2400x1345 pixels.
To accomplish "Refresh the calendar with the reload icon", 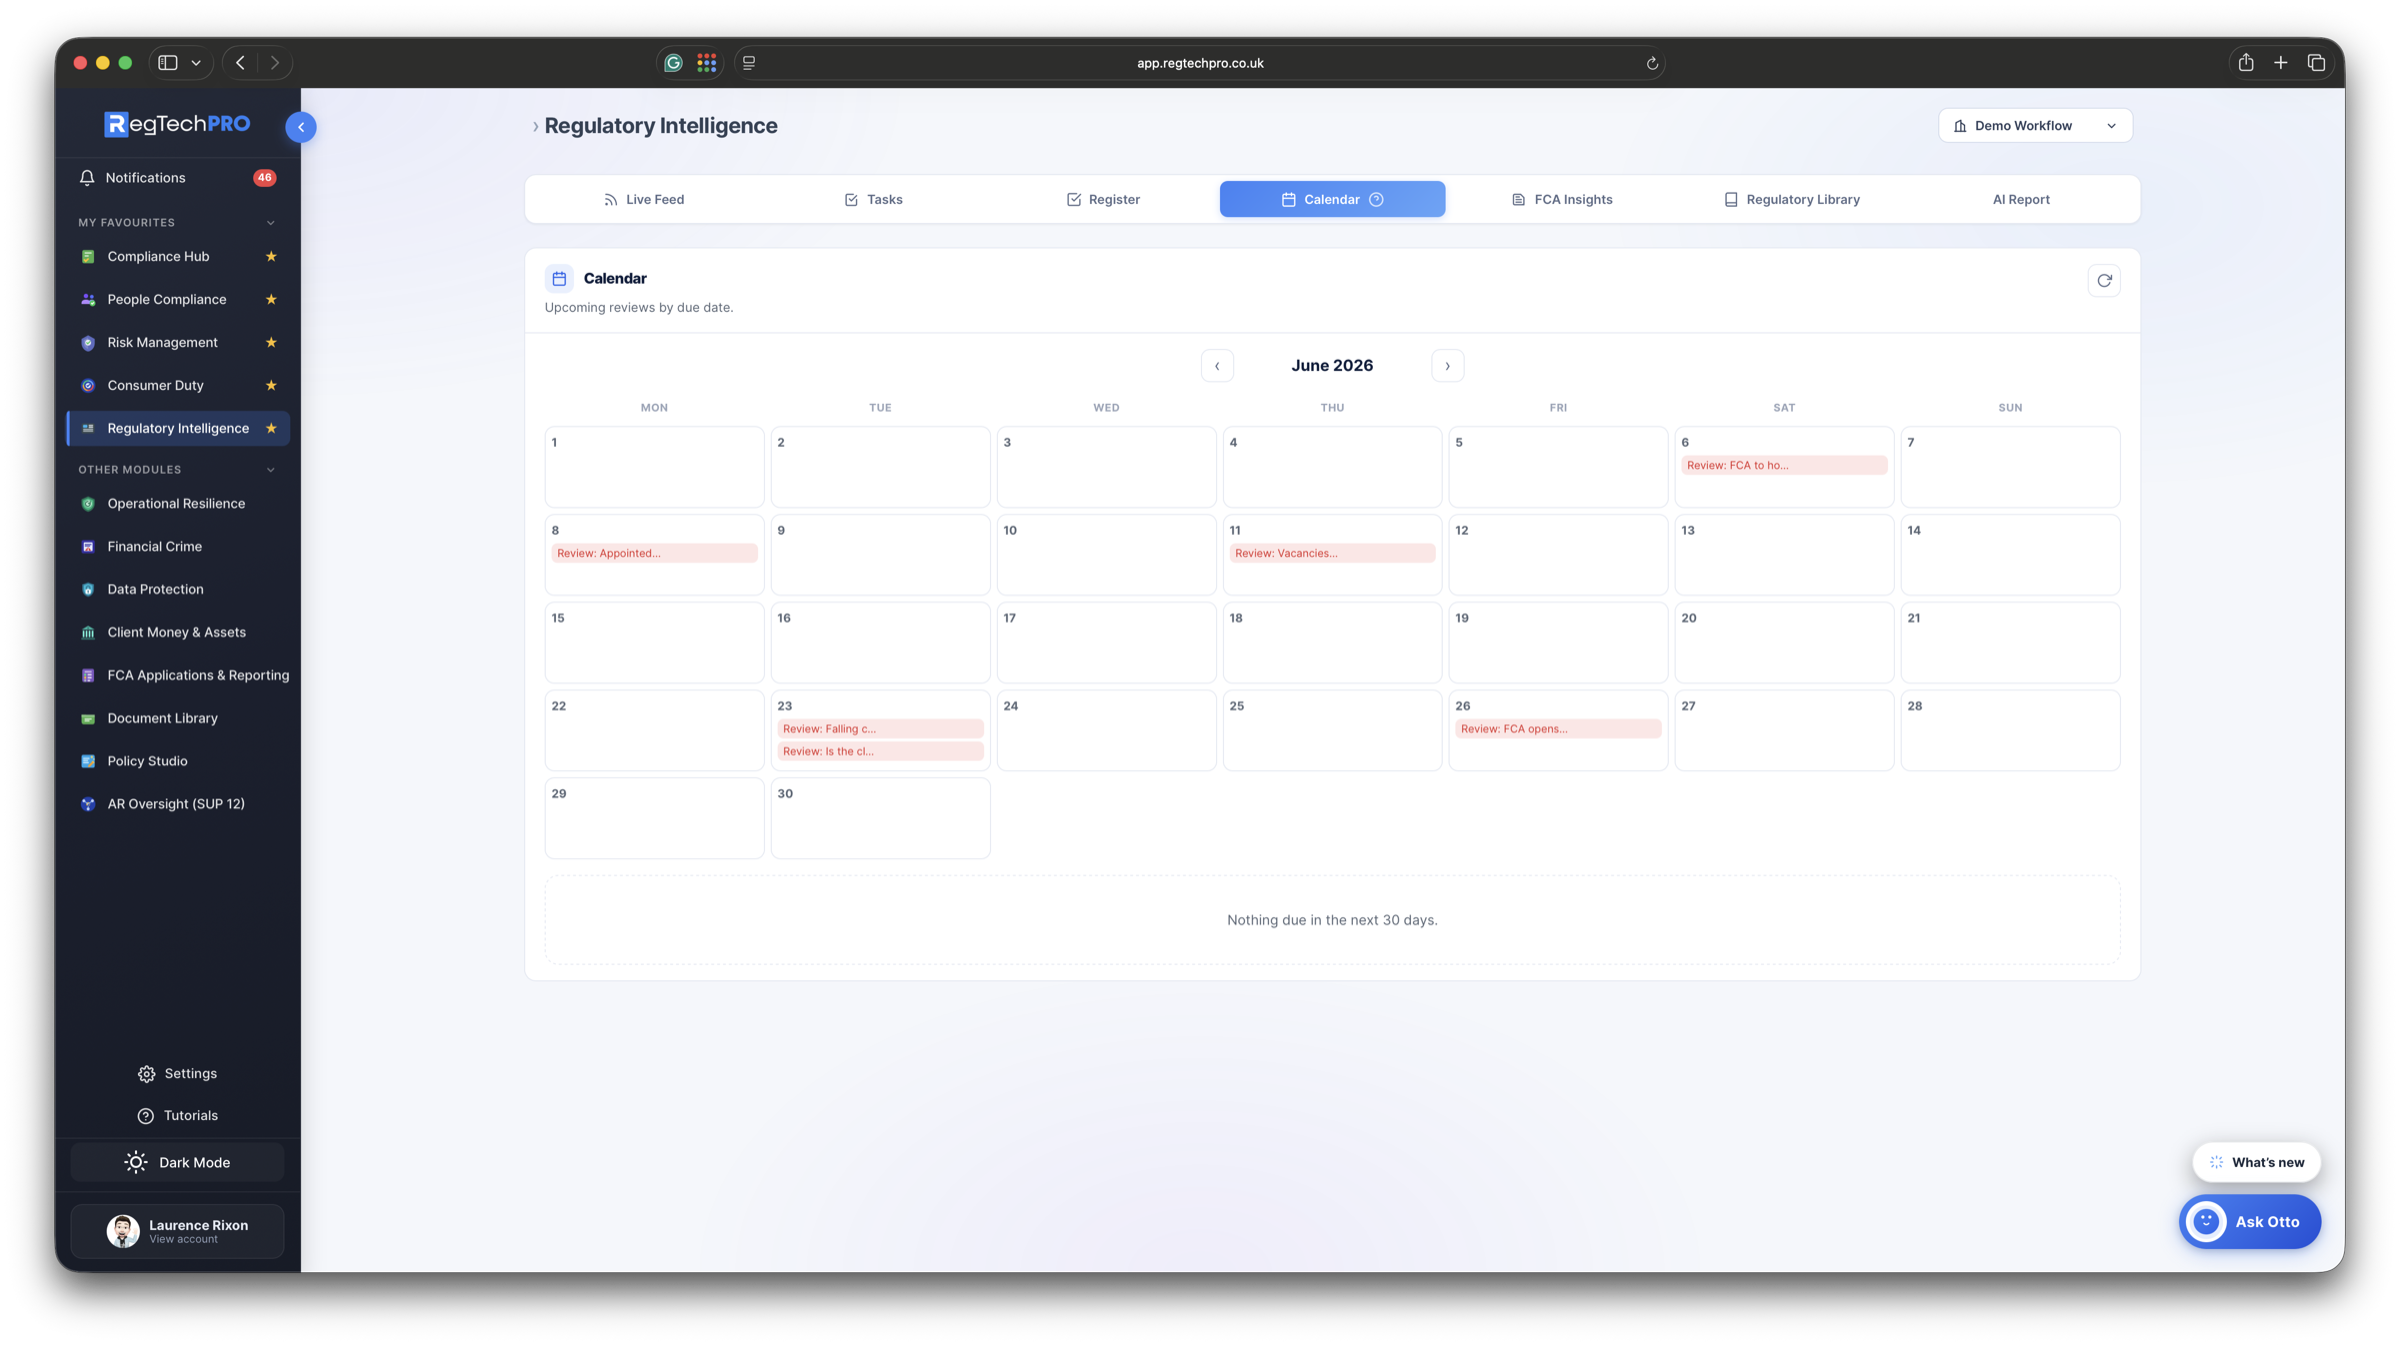I will [x=2104, y=281].
